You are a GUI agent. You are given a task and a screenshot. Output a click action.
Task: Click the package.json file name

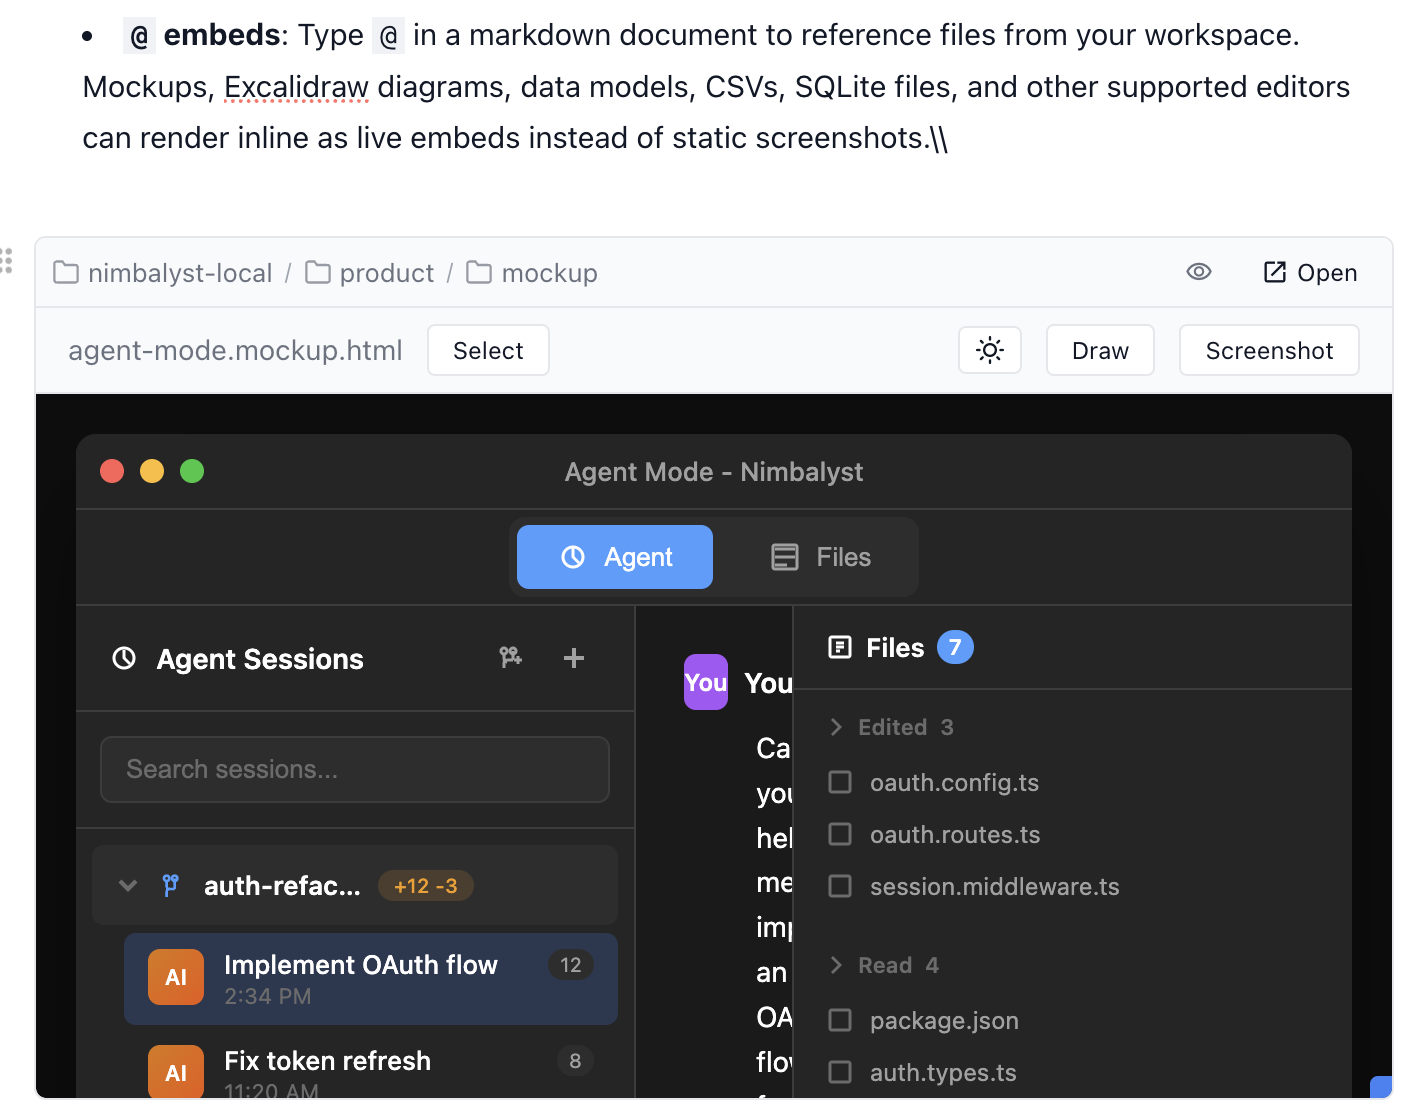click(x=944, y=1021)
